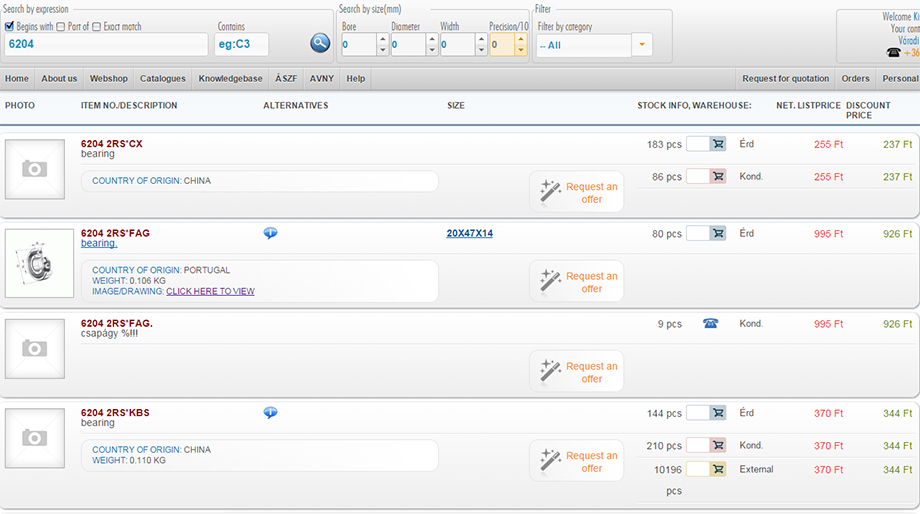This screenshot has height=514, width=920.
Task: Decrease the Width size value
Action: pyautogui.click(x=480, y=50)
